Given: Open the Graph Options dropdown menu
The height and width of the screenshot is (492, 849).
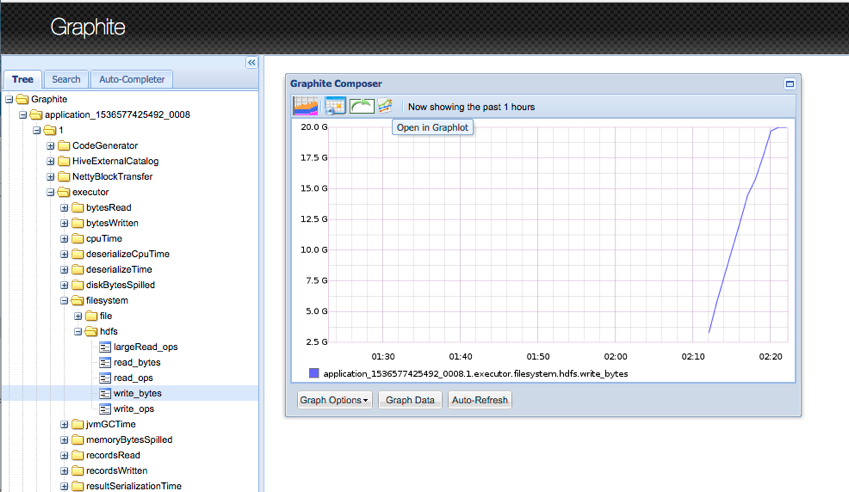Looking at the screenshot, I should point(335,400).
